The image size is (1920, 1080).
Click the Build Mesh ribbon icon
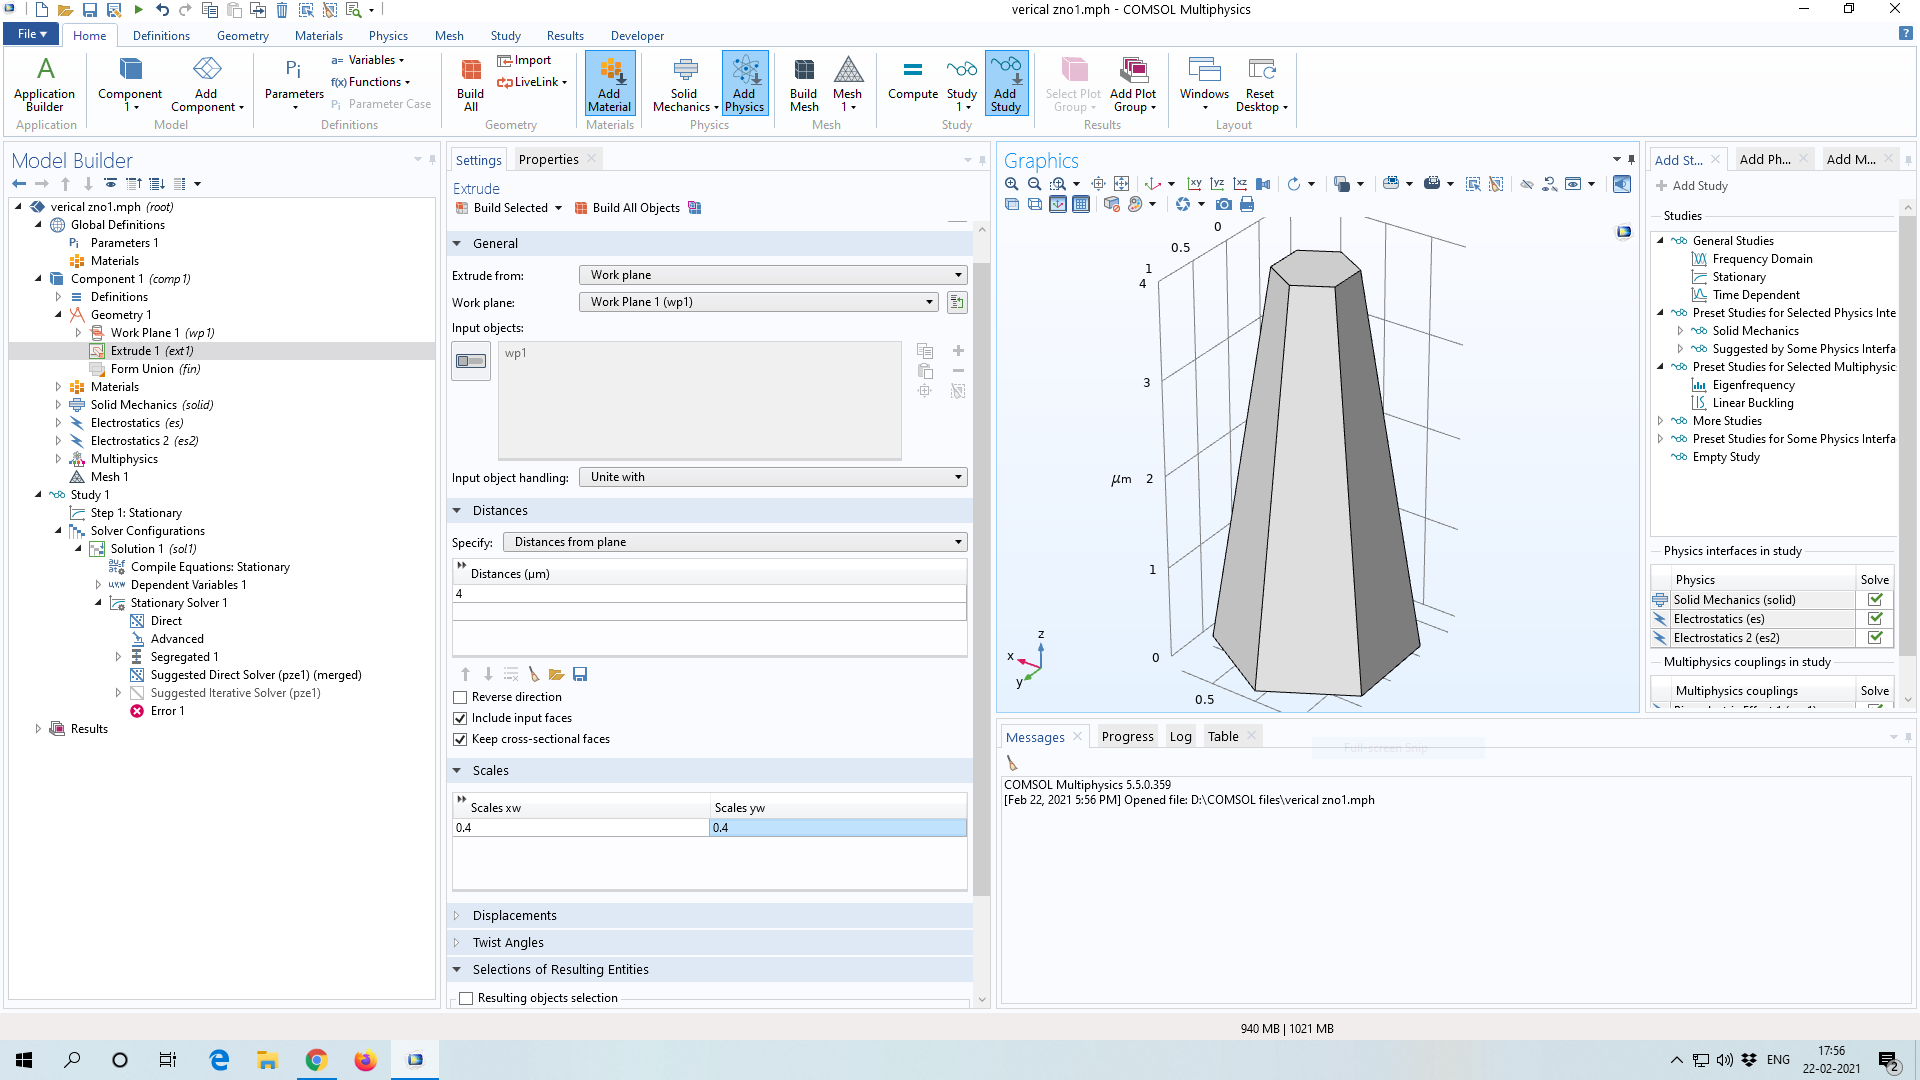tap(803, 84)
